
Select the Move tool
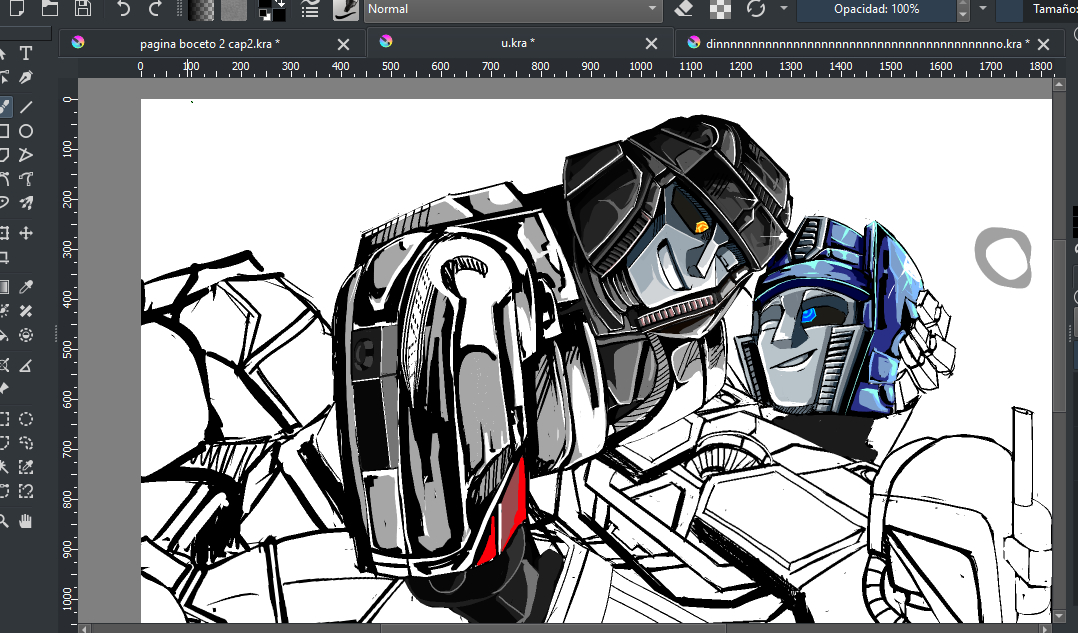[x=26, y=233]
